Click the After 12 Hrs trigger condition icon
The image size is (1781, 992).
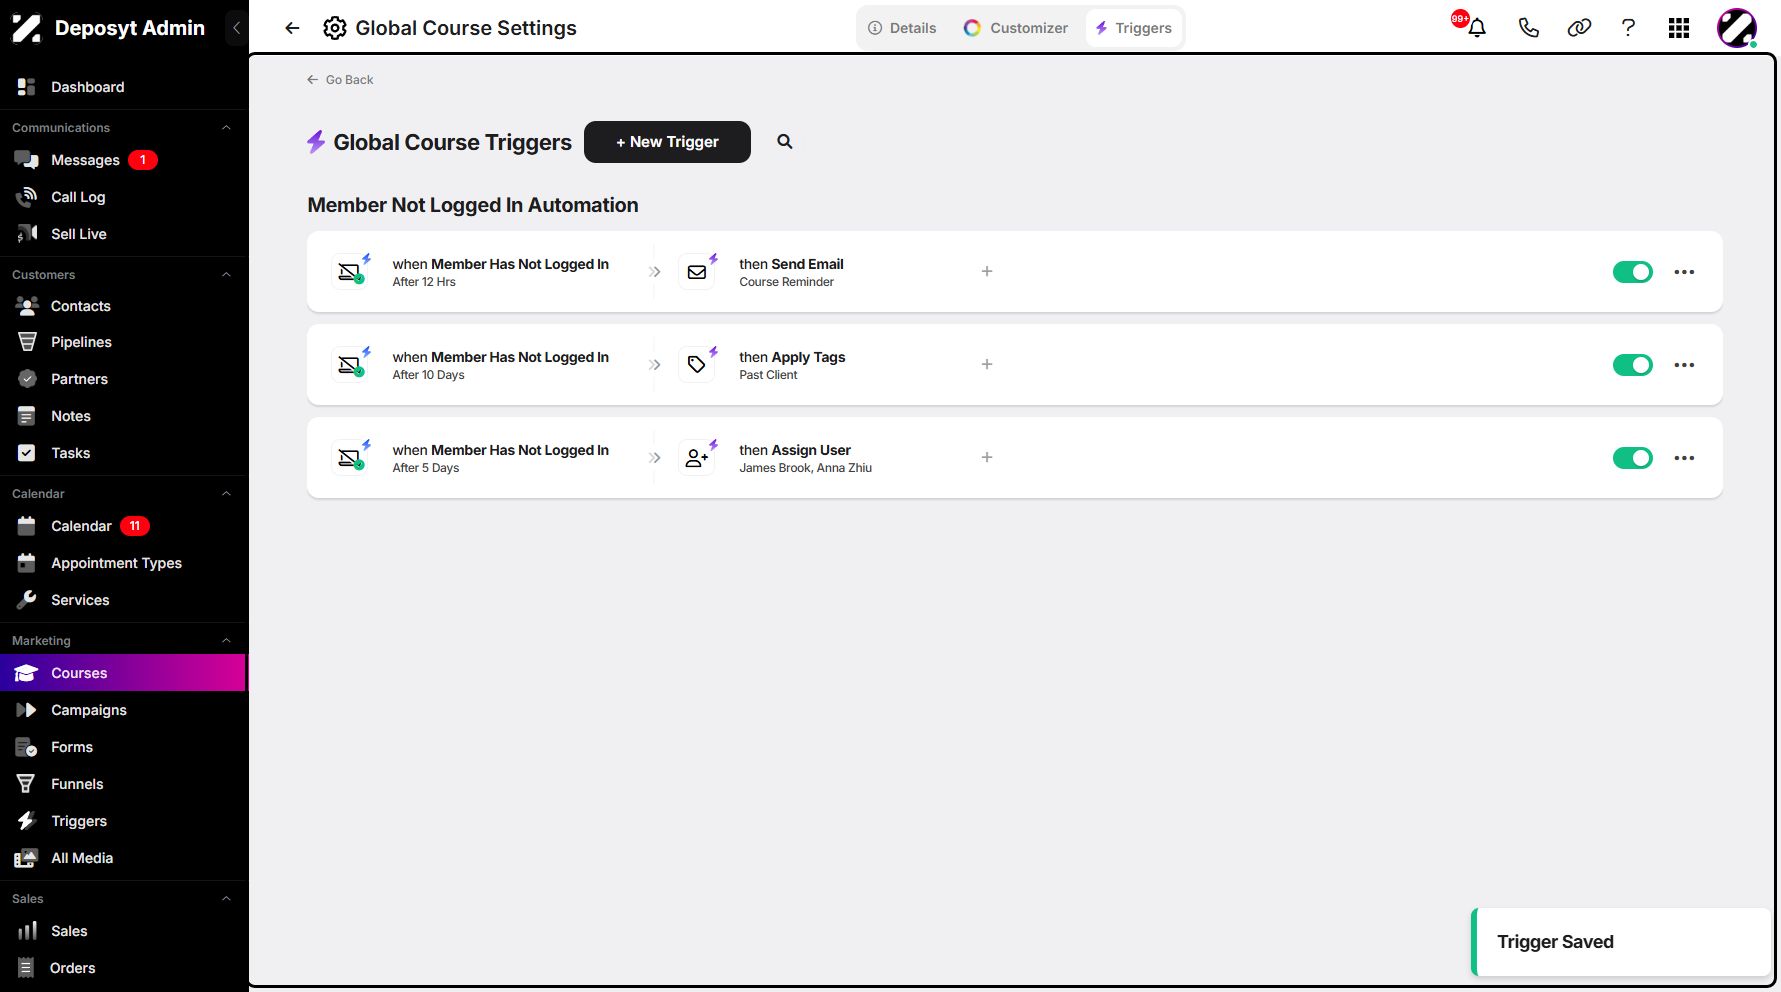pyautogui.click(x=350, y=271)
